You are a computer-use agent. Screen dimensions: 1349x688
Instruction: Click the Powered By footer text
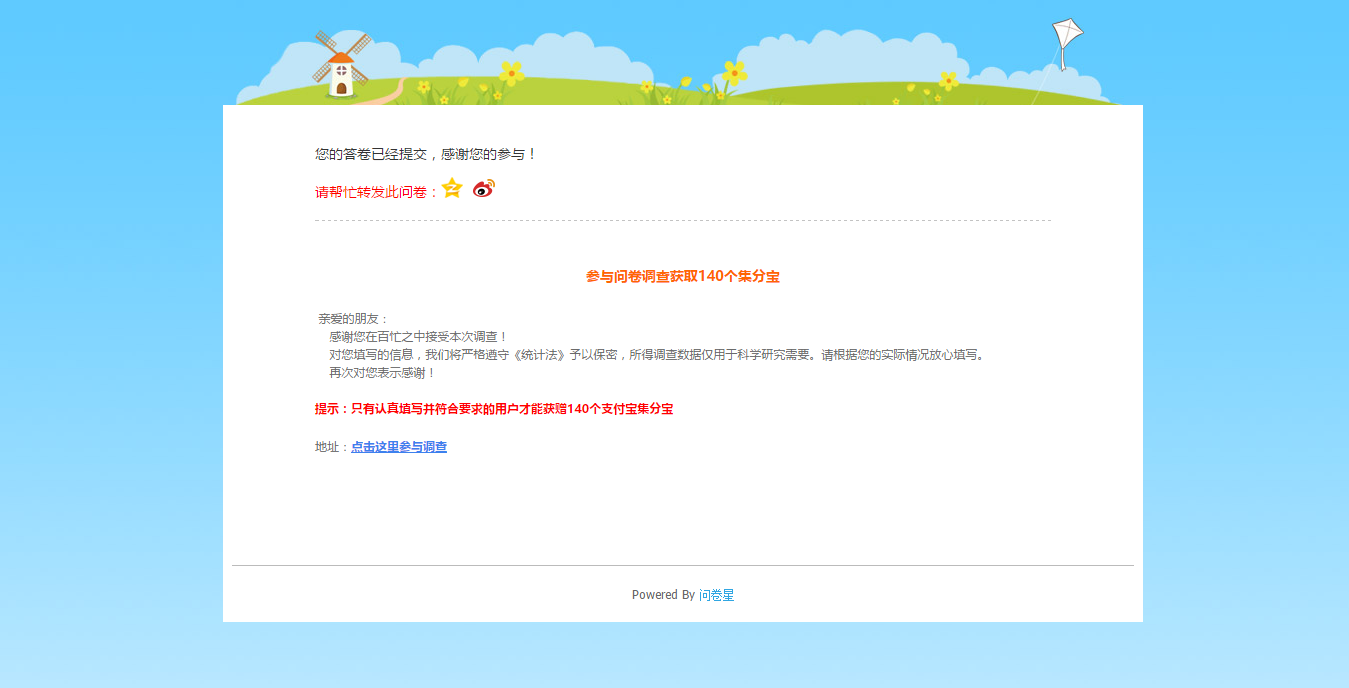[x=662, y=594]
